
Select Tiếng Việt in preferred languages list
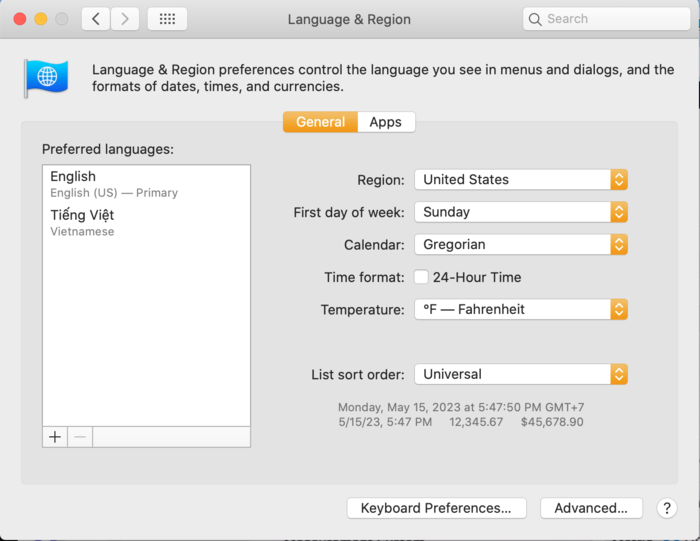146,223
